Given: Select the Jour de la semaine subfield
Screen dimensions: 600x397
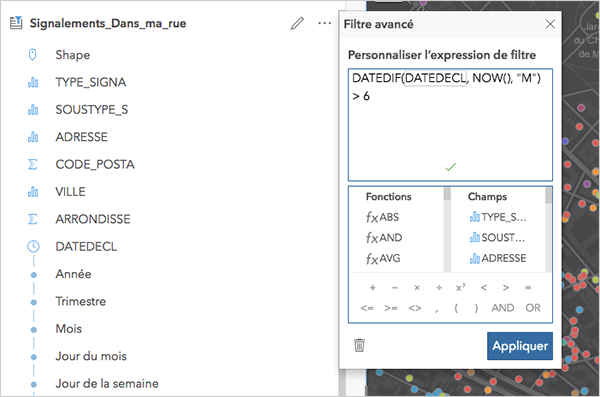Looking at the screenshot, I should [x=107, y=384].
